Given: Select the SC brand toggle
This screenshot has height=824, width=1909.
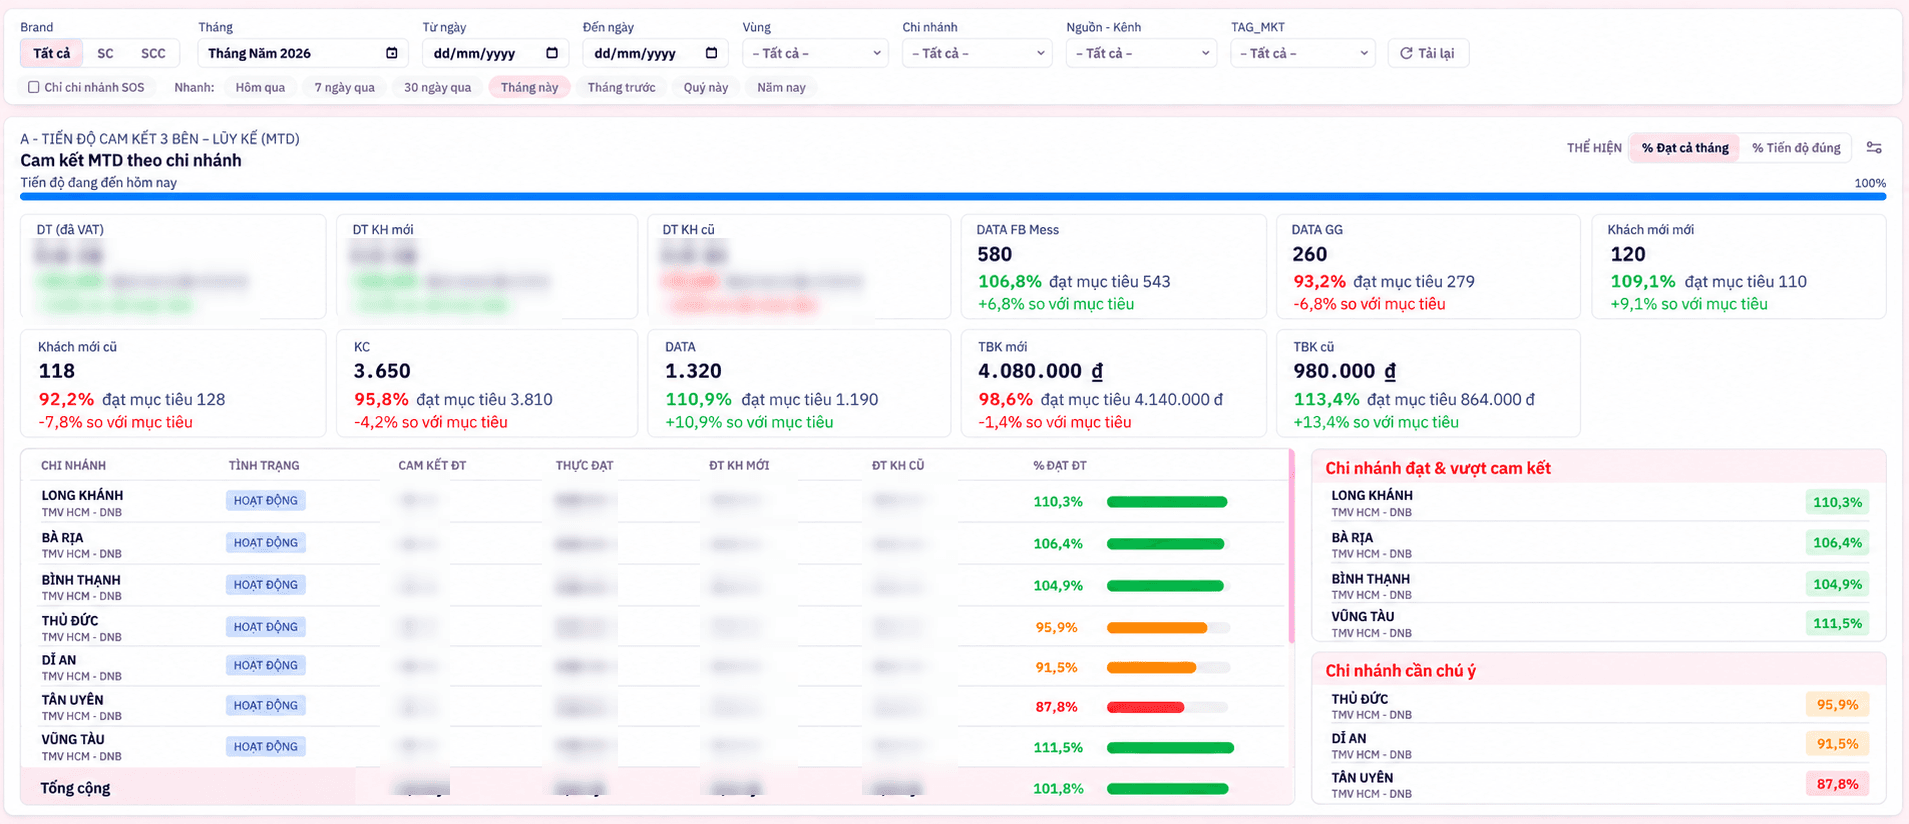Looking at the screenshot, I should coord(105,53).
